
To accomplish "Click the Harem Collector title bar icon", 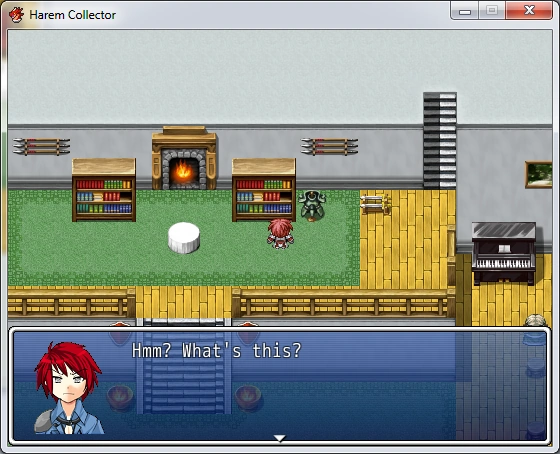I will (16, 15).
